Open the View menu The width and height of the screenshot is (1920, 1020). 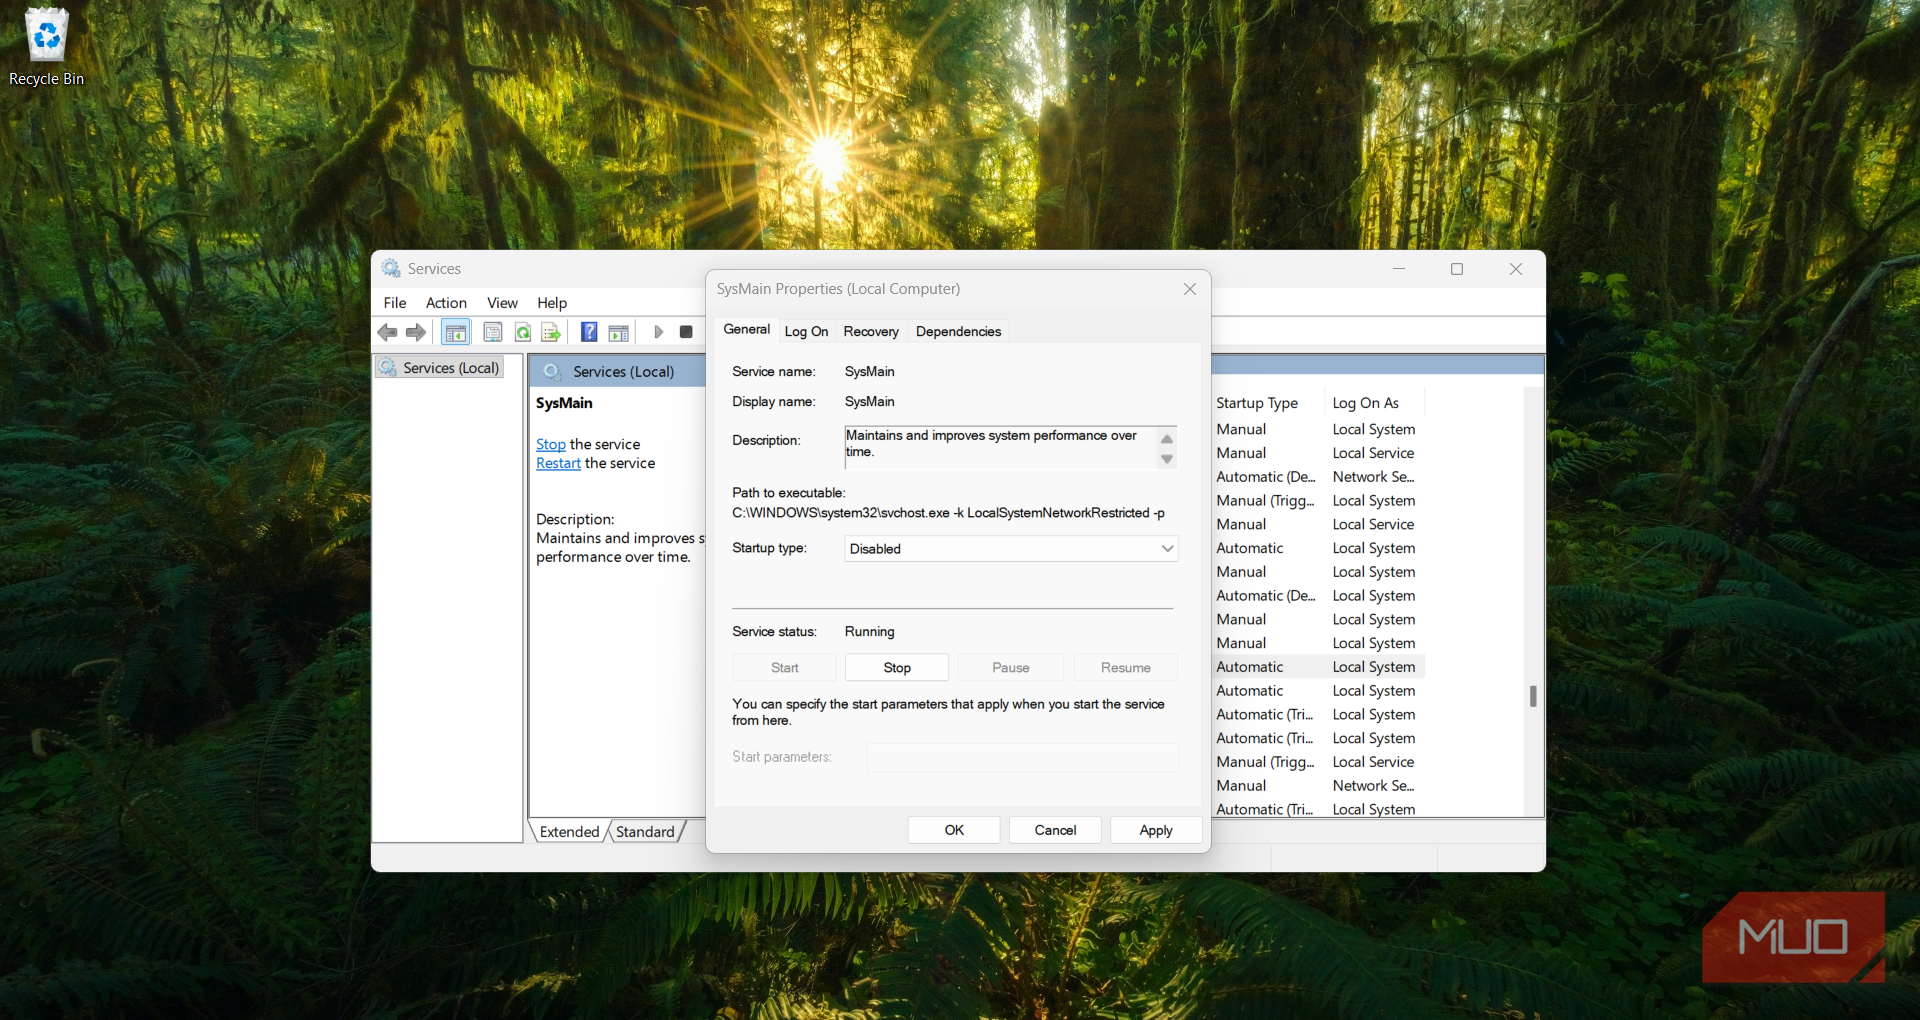(502, 303)
